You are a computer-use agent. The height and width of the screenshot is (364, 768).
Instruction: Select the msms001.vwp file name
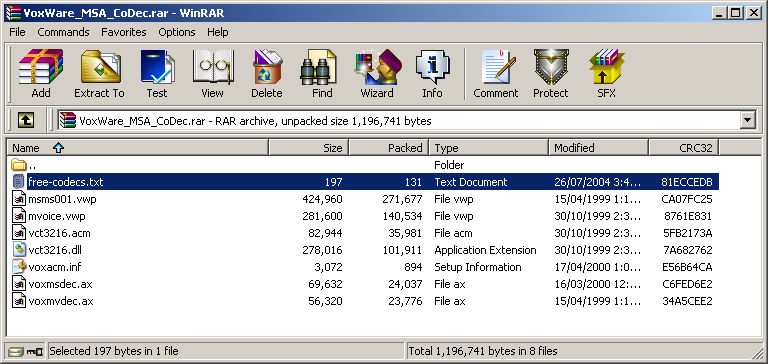coord(62,199)
